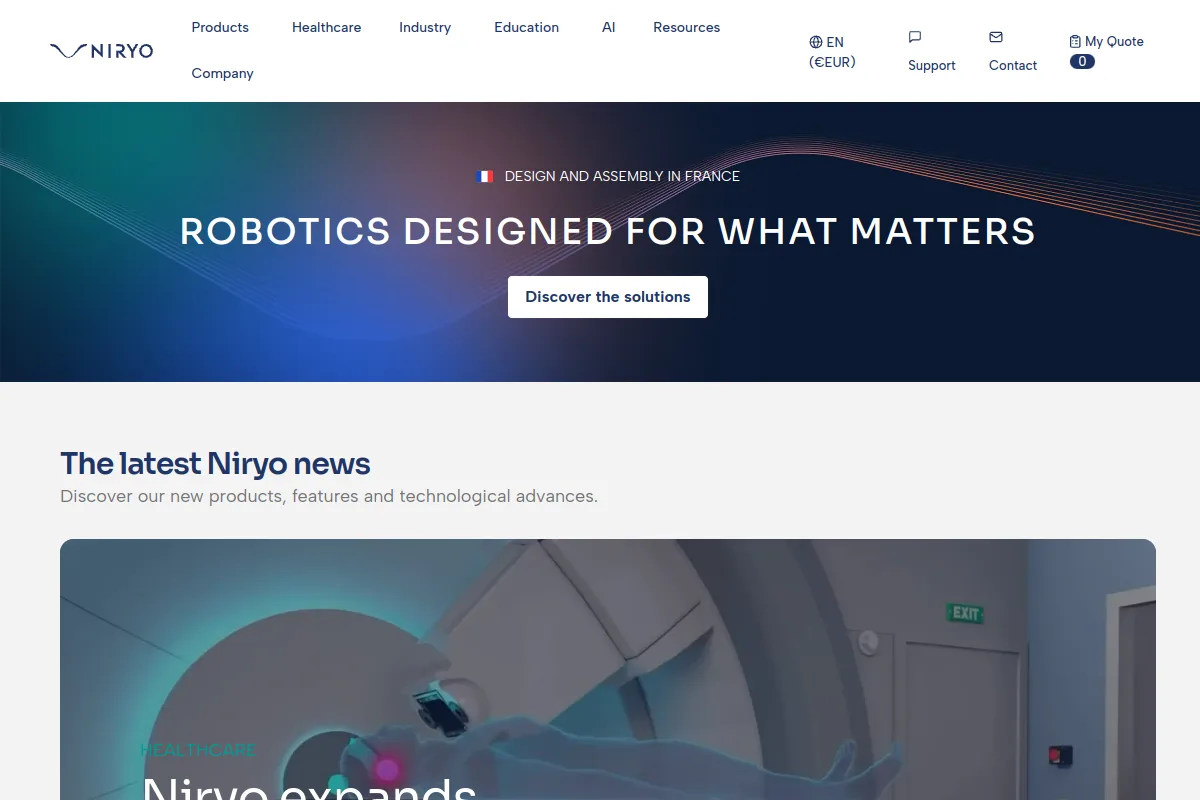Click the 'Niryo expands' news title
Image resolution: width=1200 pixels, height=800 pixels.
(309, 788)
